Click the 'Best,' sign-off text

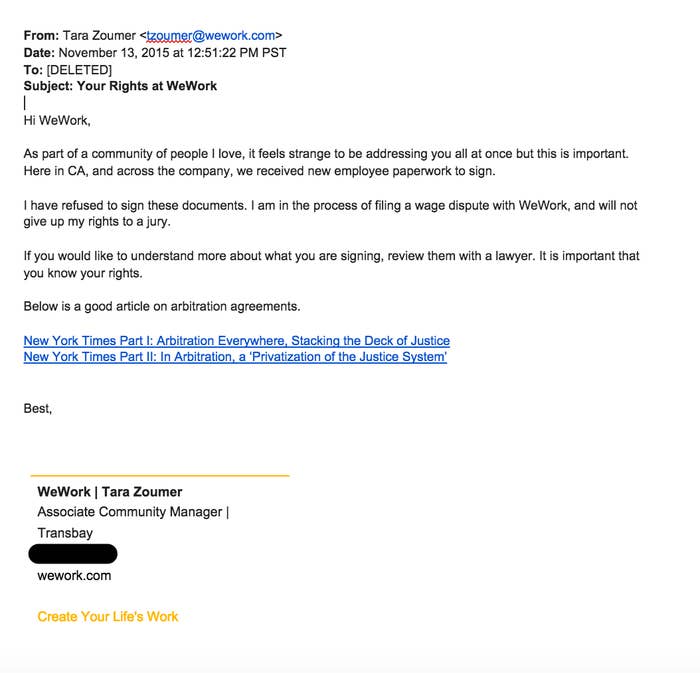click(38, 409)
